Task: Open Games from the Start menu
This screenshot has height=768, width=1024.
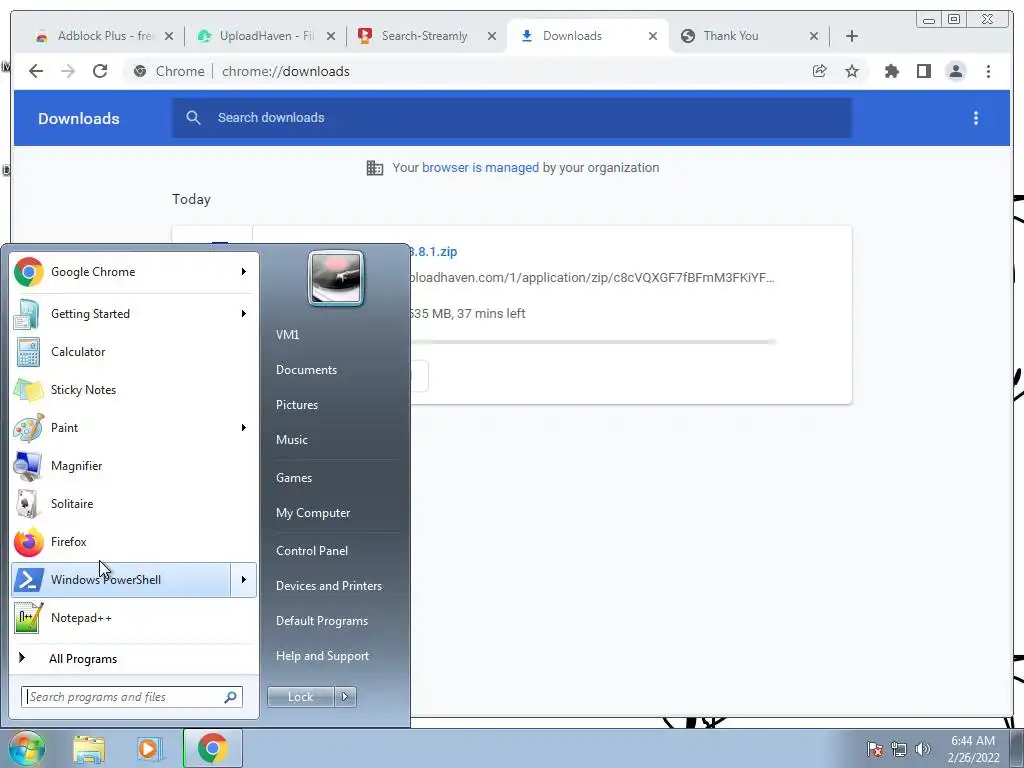Action: click(x=294, y=477)
